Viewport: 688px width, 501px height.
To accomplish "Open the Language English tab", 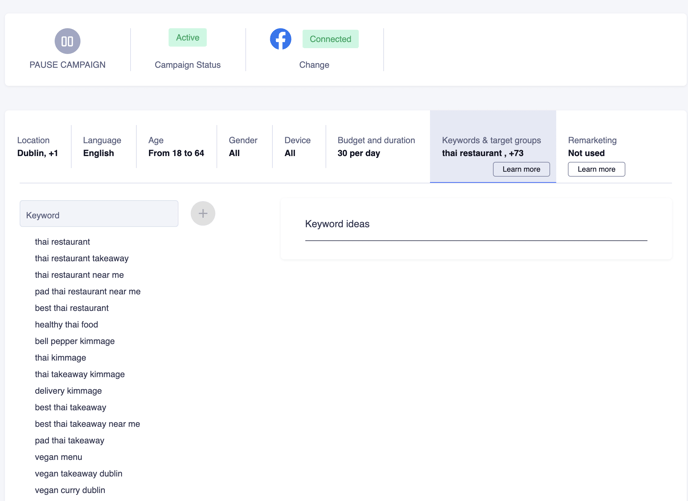I will pos(102,147).
